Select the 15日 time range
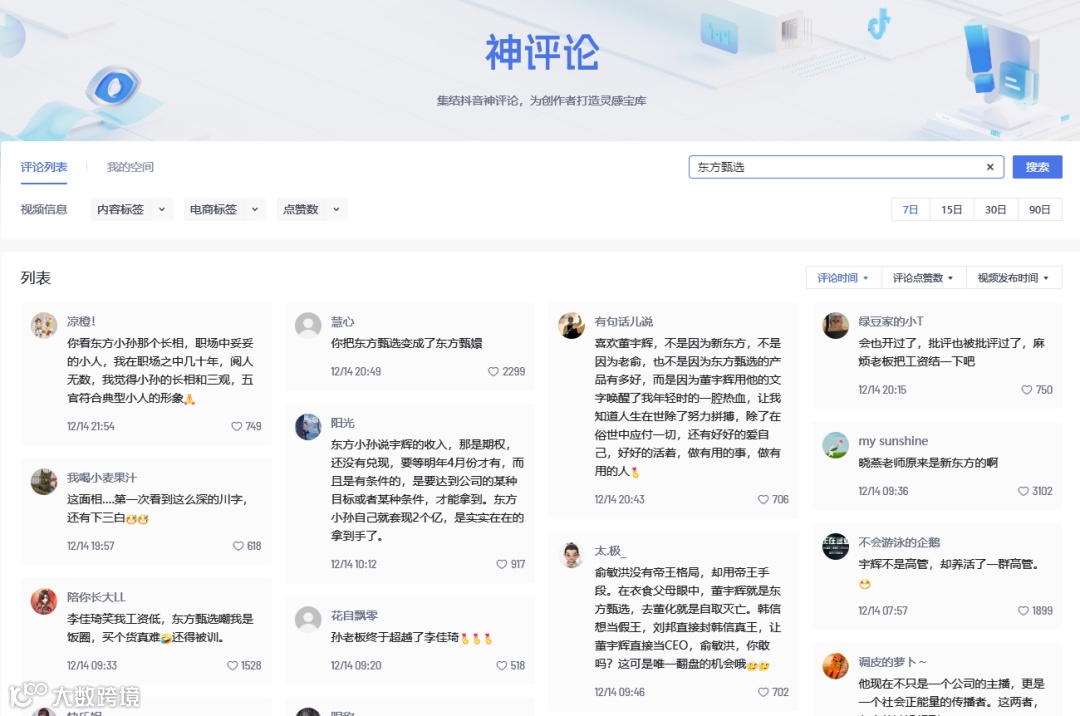 pos(952,209)
